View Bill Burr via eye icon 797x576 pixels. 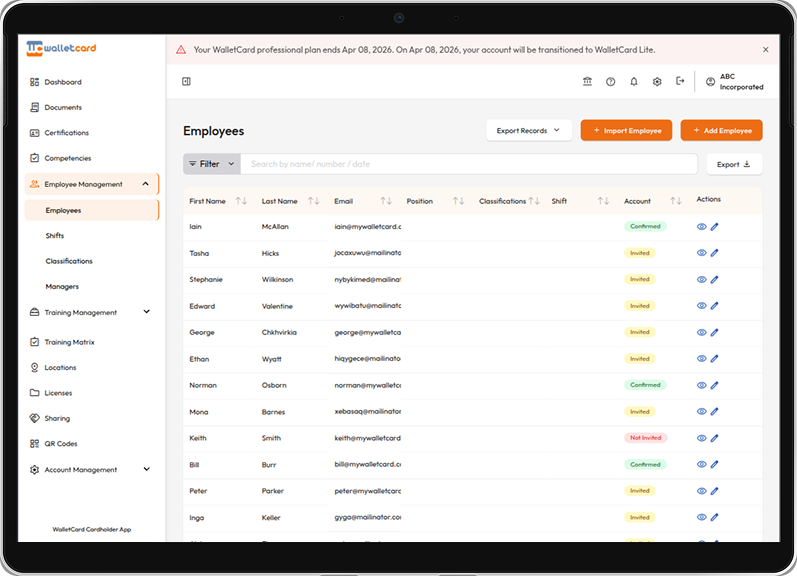tap(701, 464)
